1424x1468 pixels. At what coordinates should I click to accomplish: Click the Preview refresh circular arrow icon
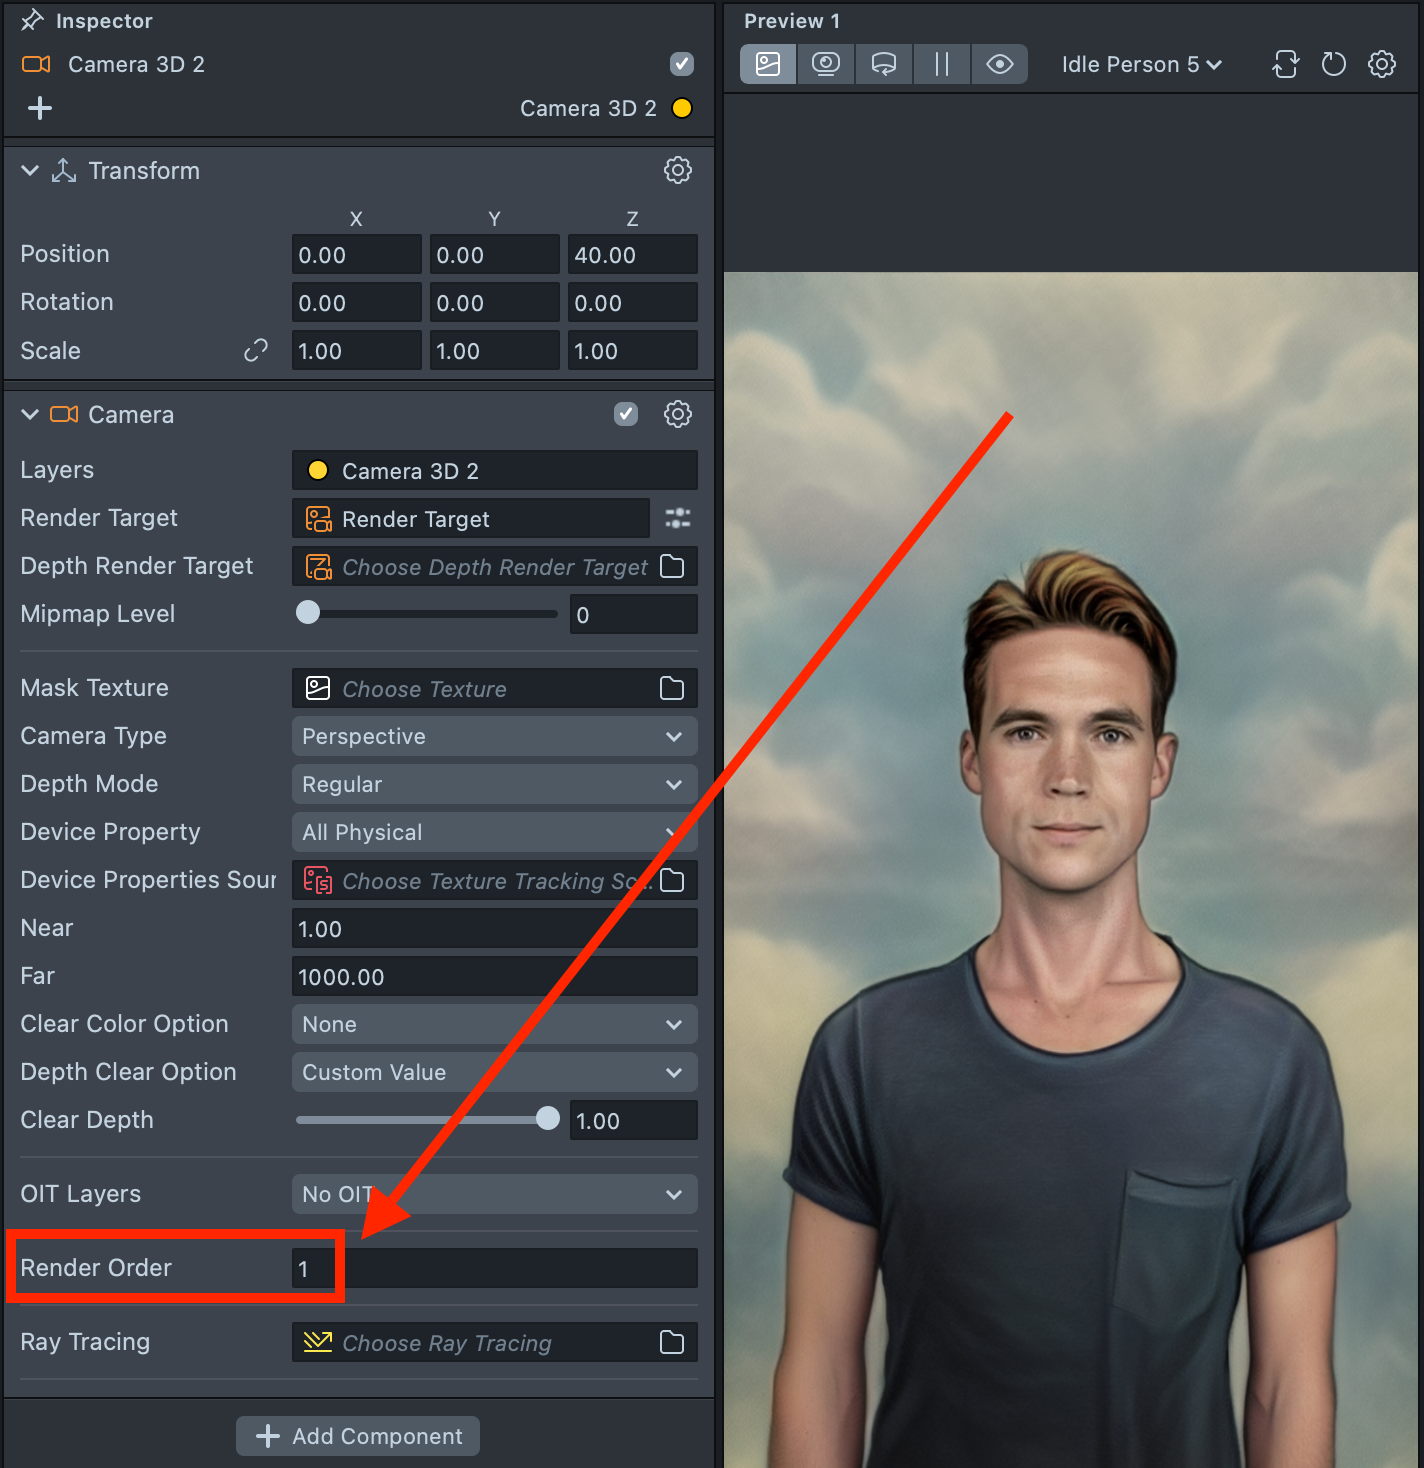1333,65
